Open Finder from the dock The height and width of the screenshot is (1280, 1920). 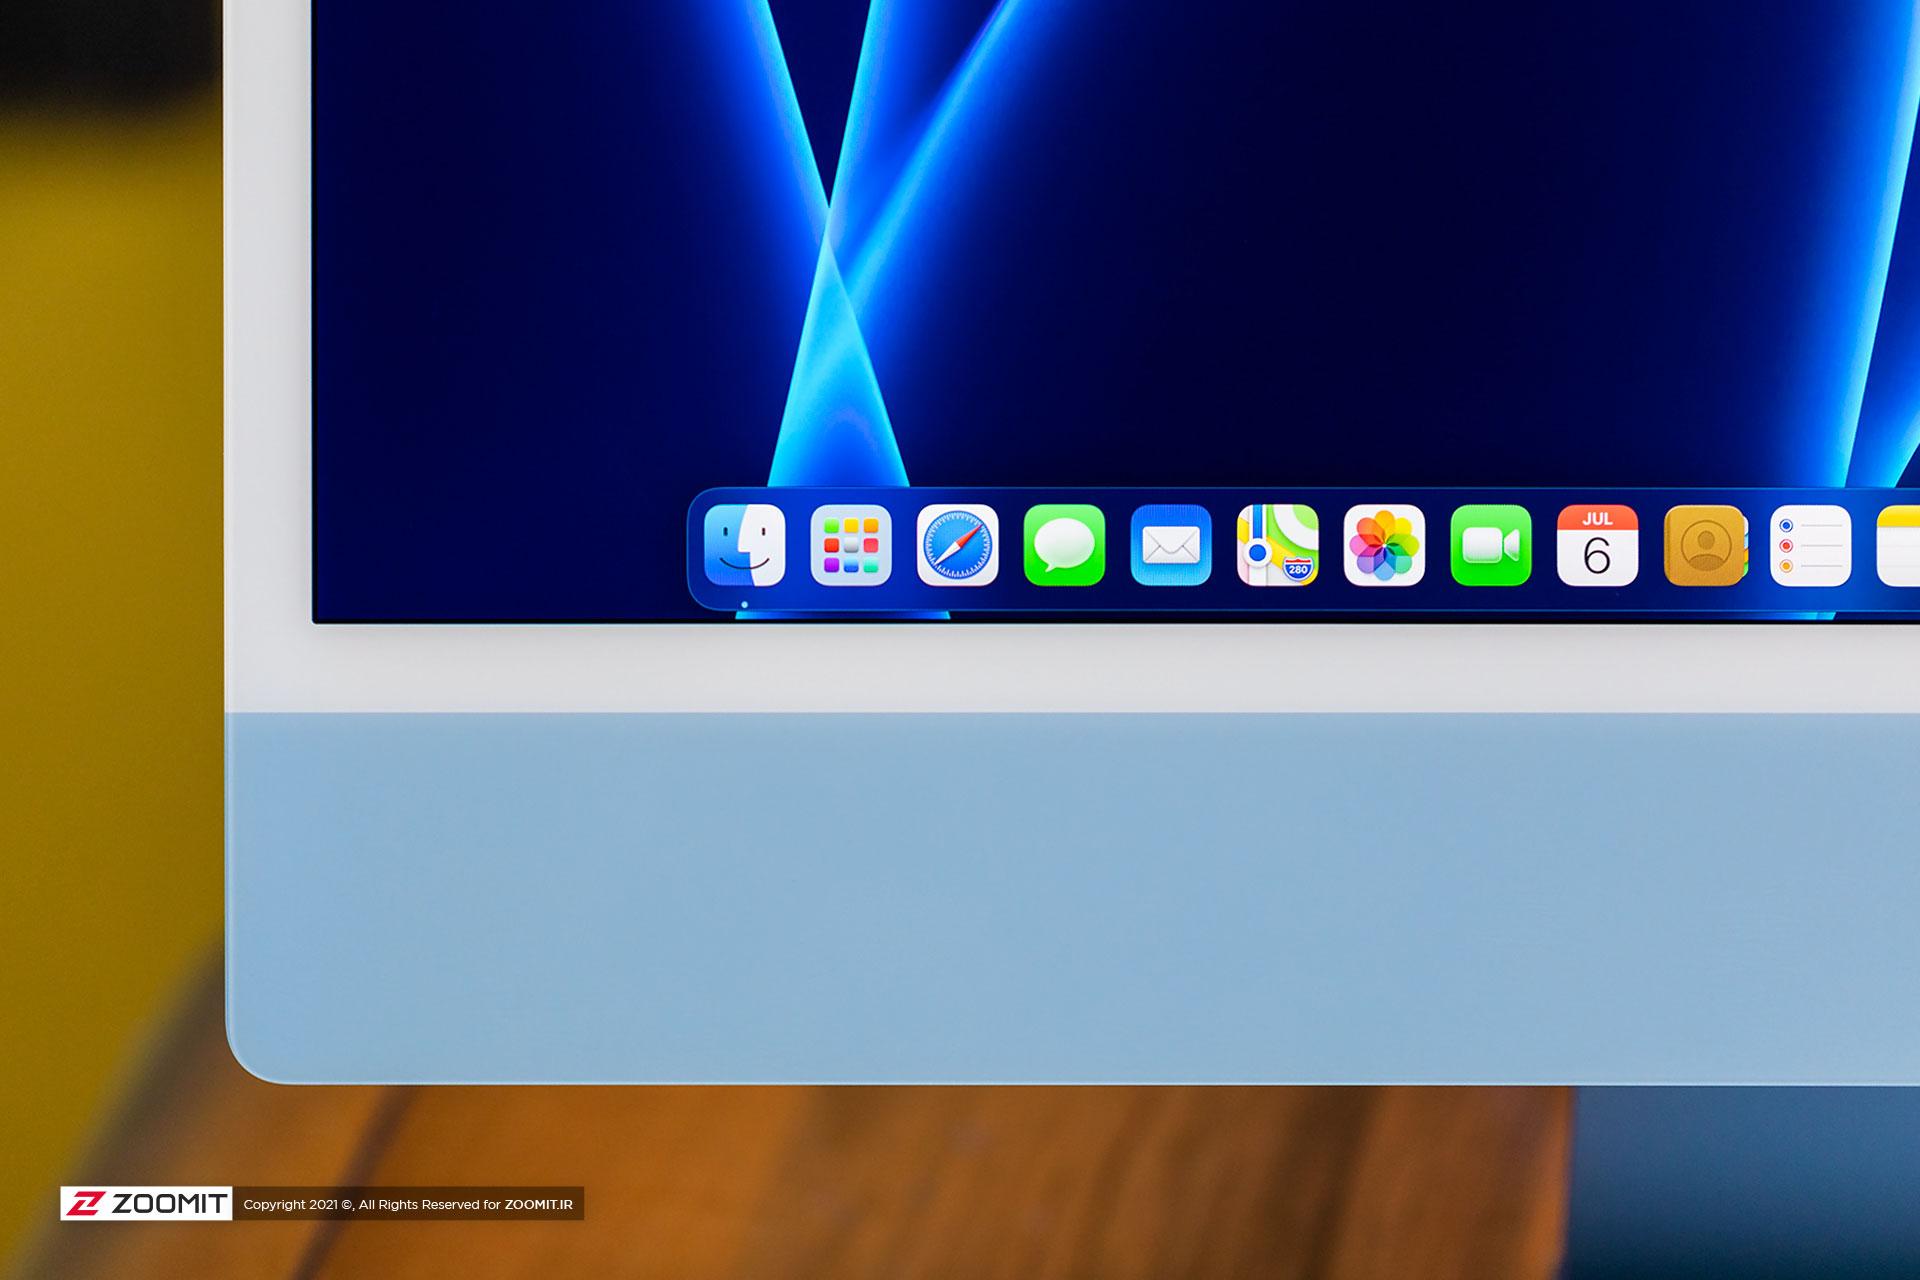click(744, 545)
